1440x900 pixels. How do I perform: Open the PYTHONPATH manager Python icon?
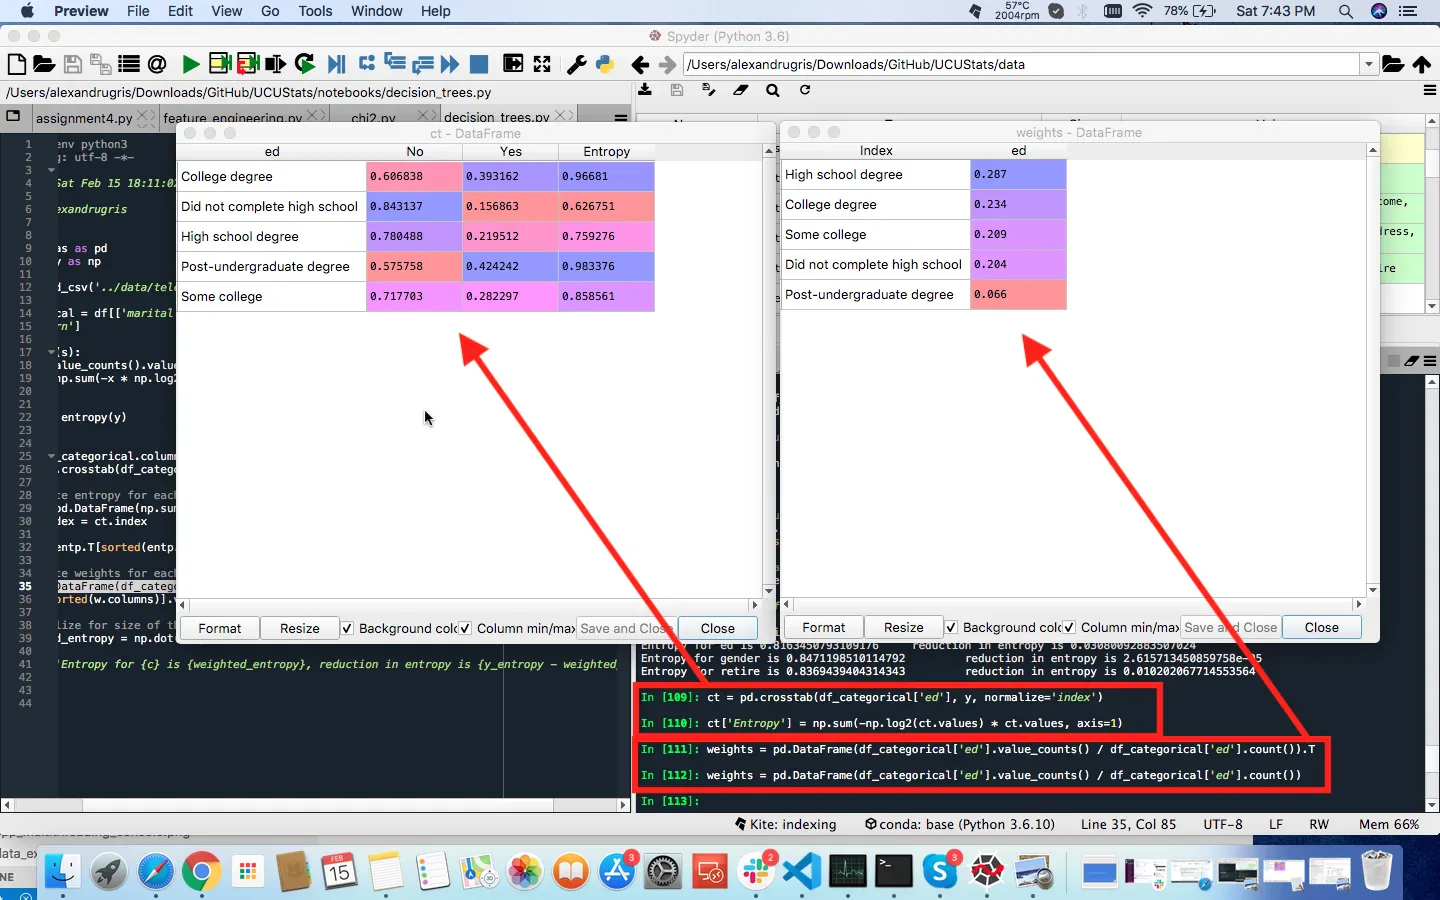605,64
